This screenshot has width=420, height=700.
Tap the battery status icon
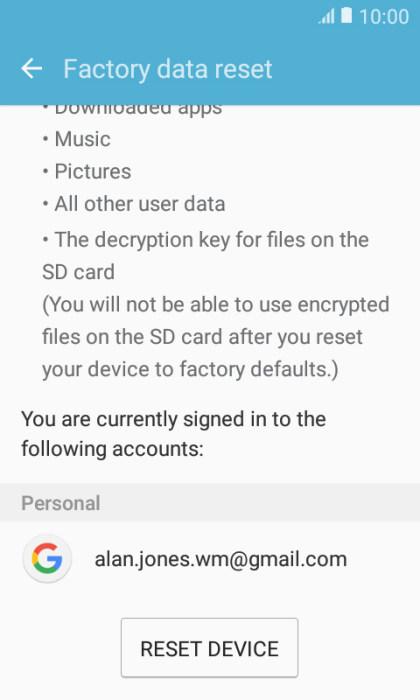[x=346, y=16]
